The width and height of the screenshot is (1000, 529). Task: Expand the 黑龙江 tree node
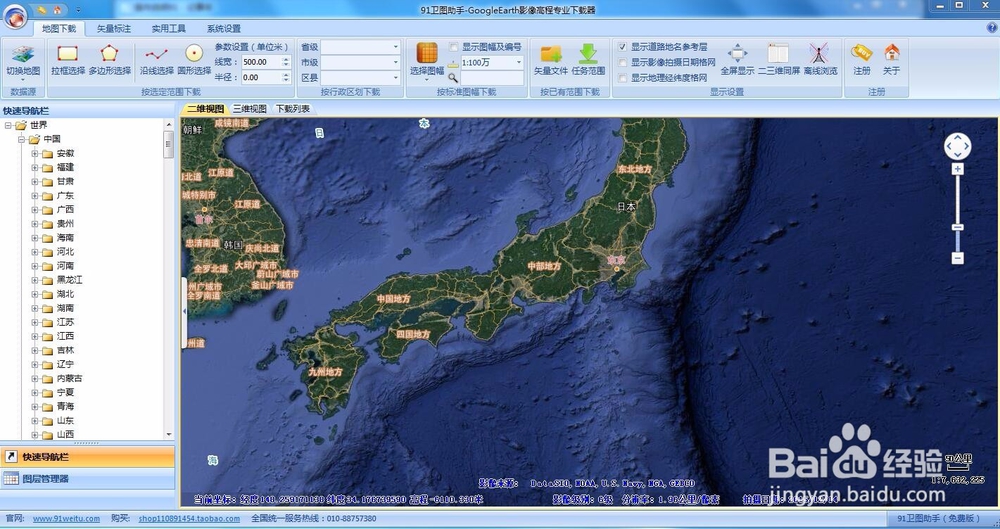coord(34,279)
